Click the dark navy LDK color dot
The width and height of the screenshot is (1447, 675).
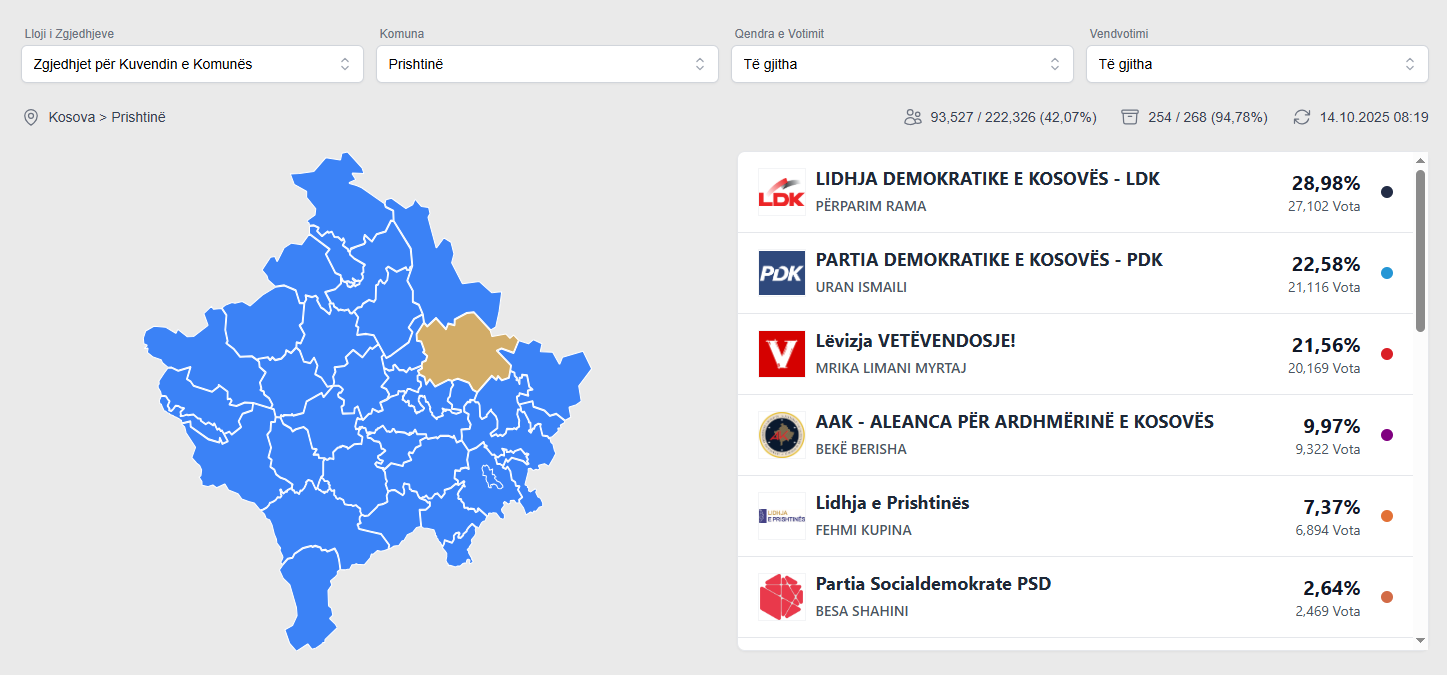[x=1386, y=192]
